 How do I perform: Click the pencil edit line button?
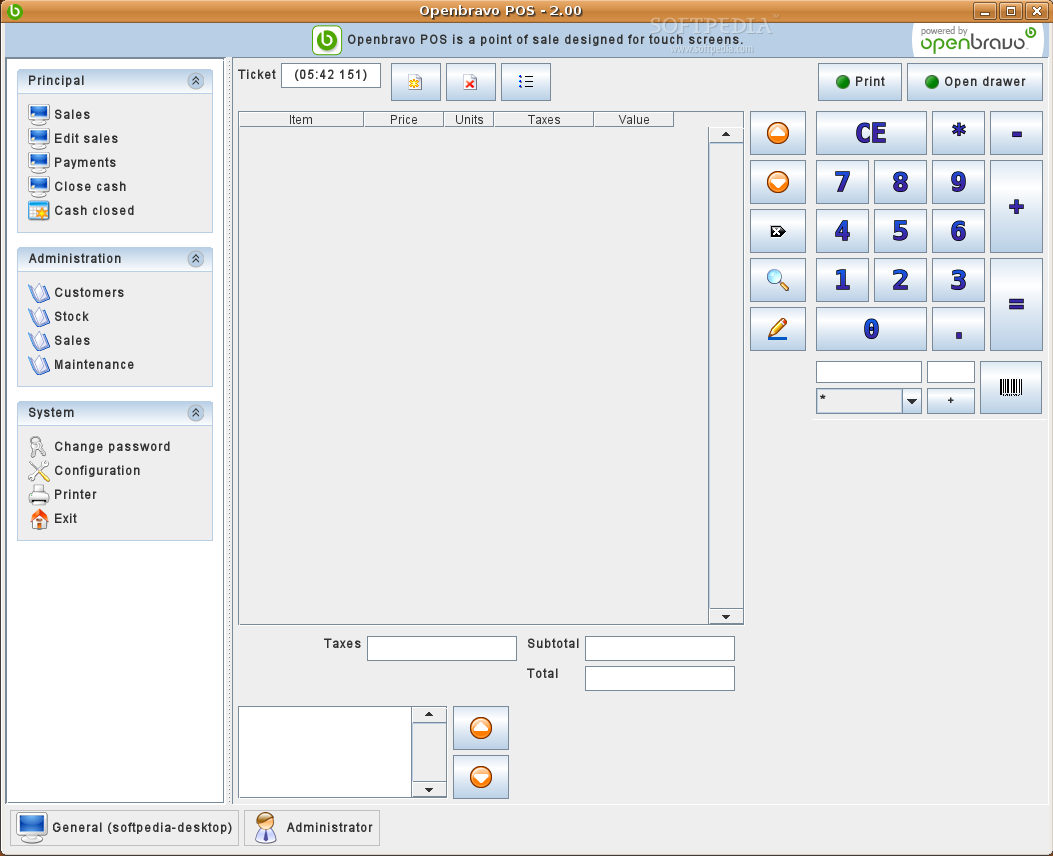777,329
